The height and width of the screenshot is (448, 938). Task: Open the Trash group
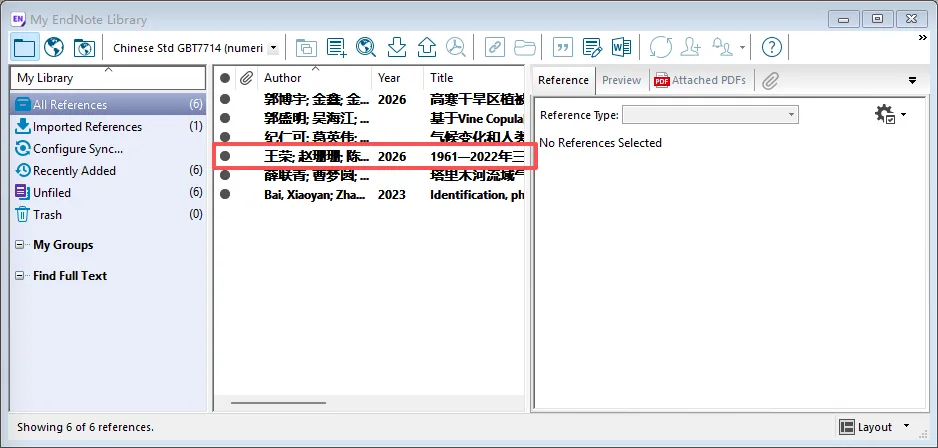(108, 214)
